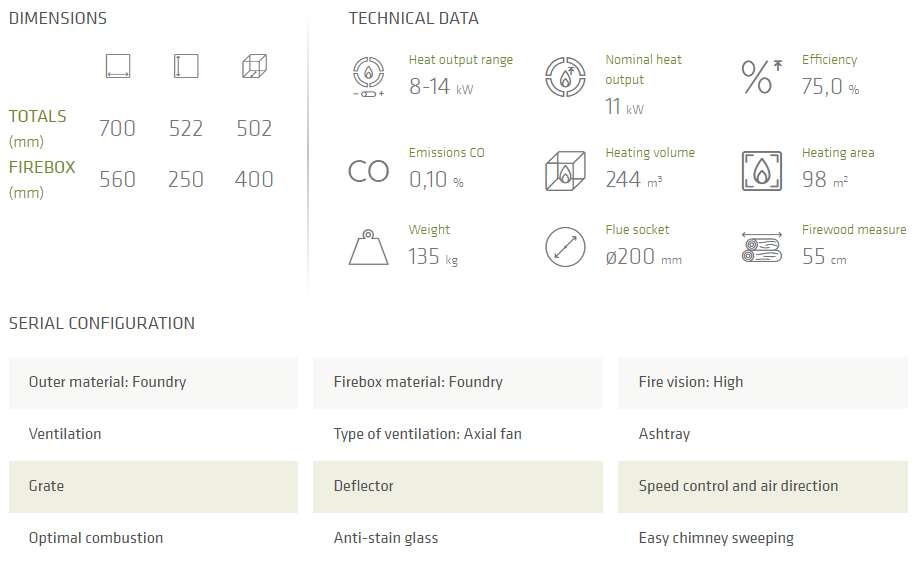The height and width of the screenshot is (564, 917).
Task: Click the flue socket diameter icon
Action: [565, 247]
